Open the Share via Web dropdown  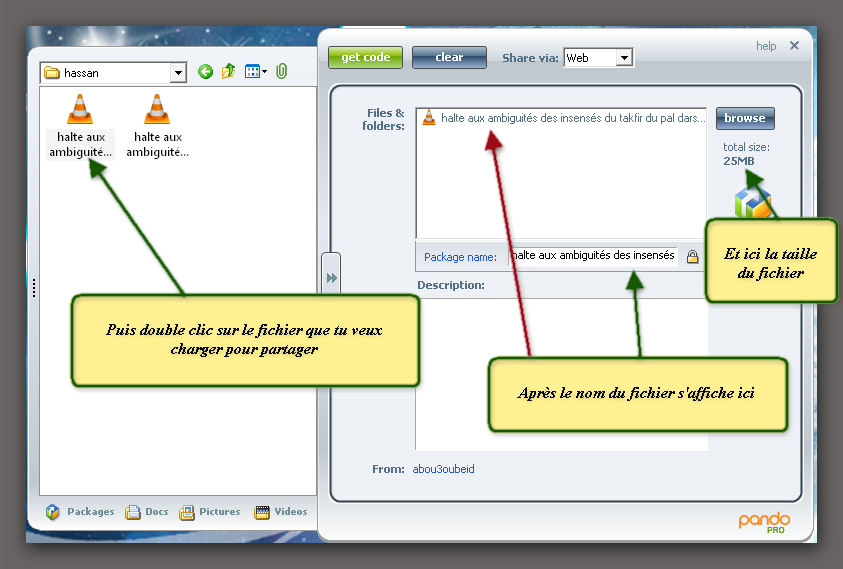click(624, 58)
